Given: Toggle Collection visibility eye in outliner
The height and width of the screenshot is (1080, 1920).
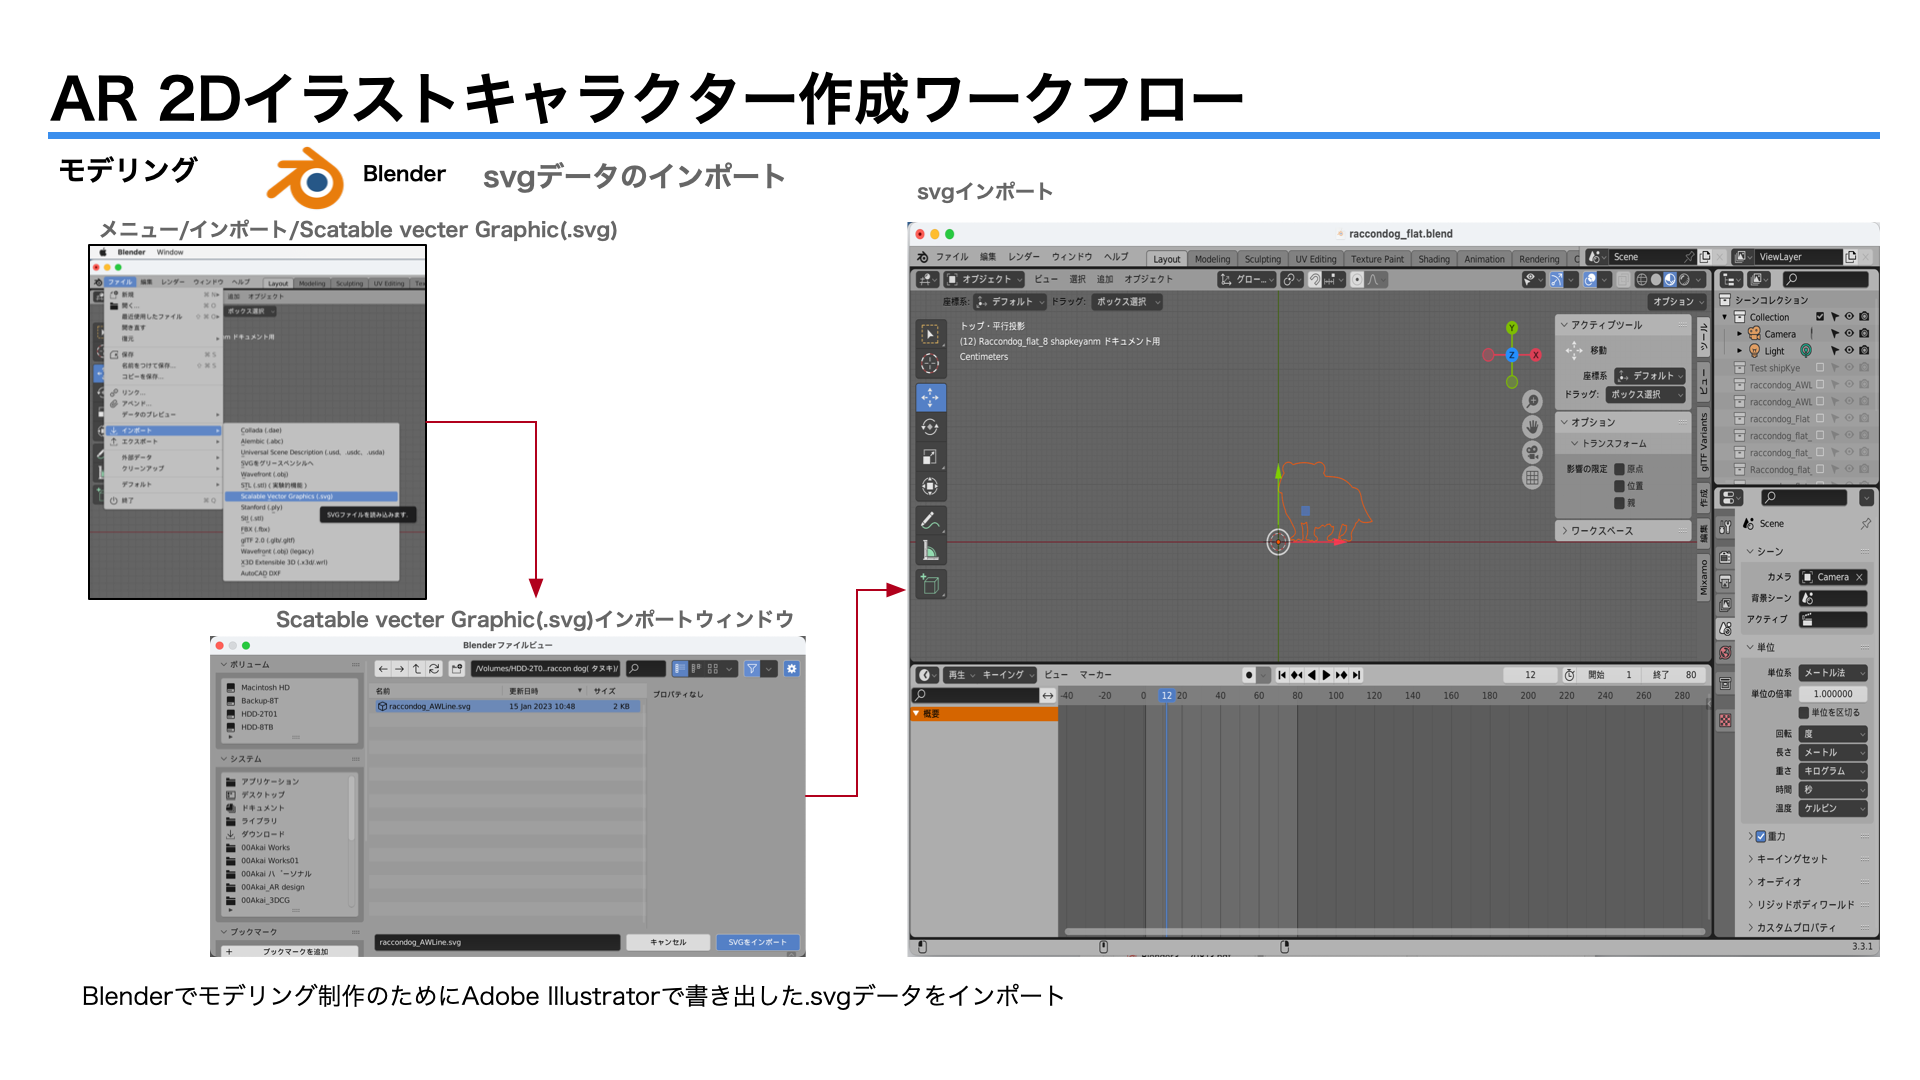Looking at the screenshot, I should (x=1849, y=317).
